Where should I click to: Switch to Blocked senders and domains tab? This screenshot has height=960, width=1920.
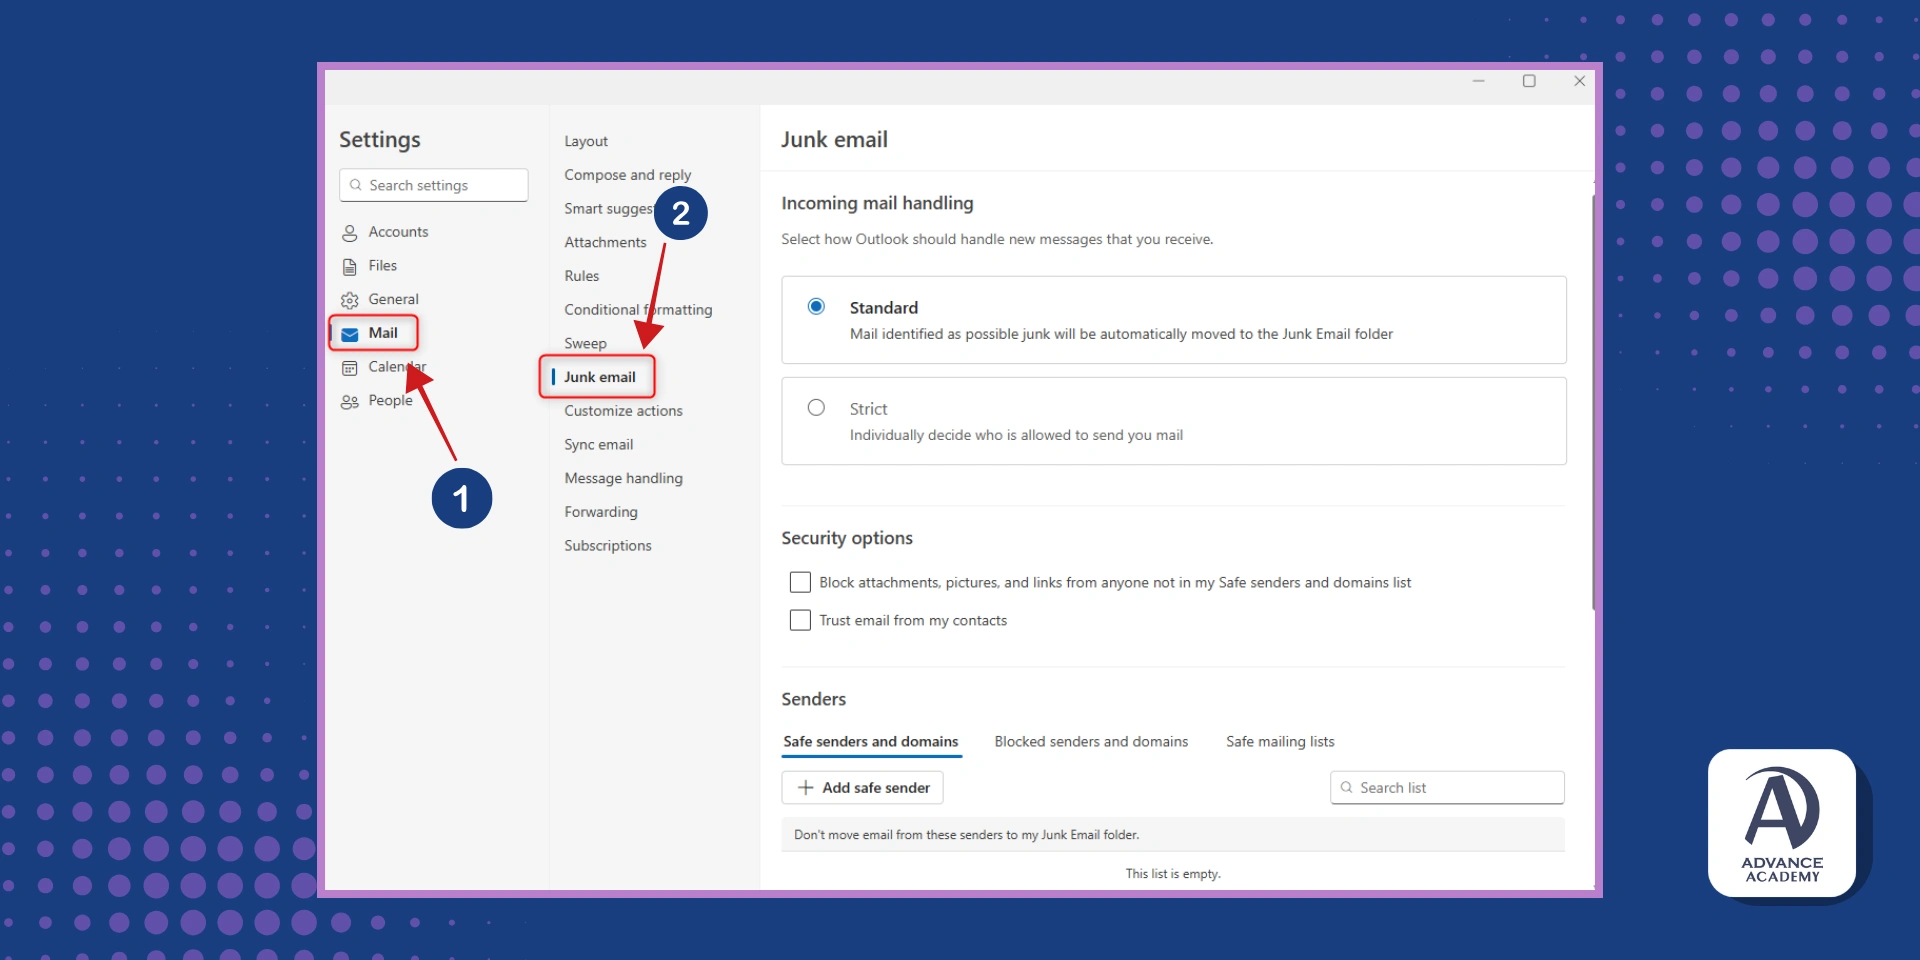pyautogui.click(x=1091, y=742)
